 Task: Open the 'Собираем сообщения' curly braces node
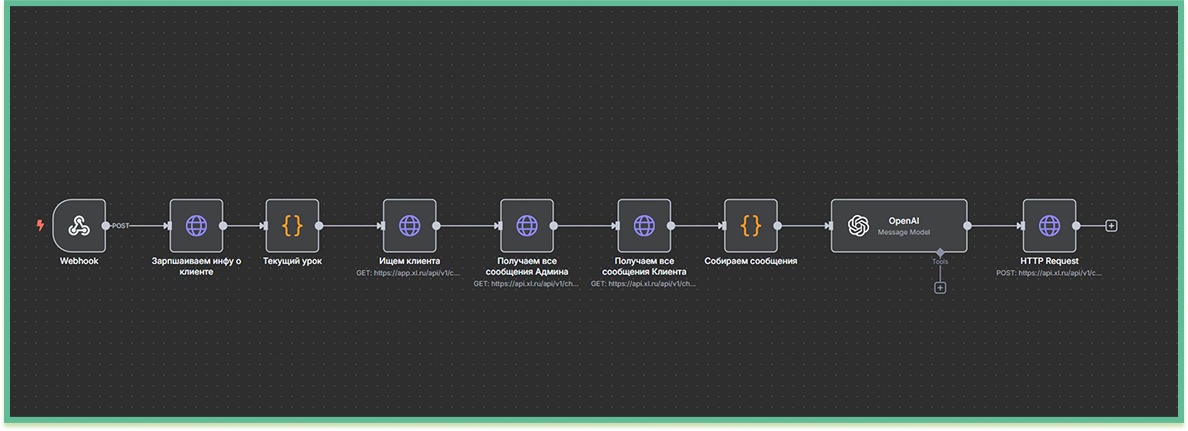coord(750,226)
